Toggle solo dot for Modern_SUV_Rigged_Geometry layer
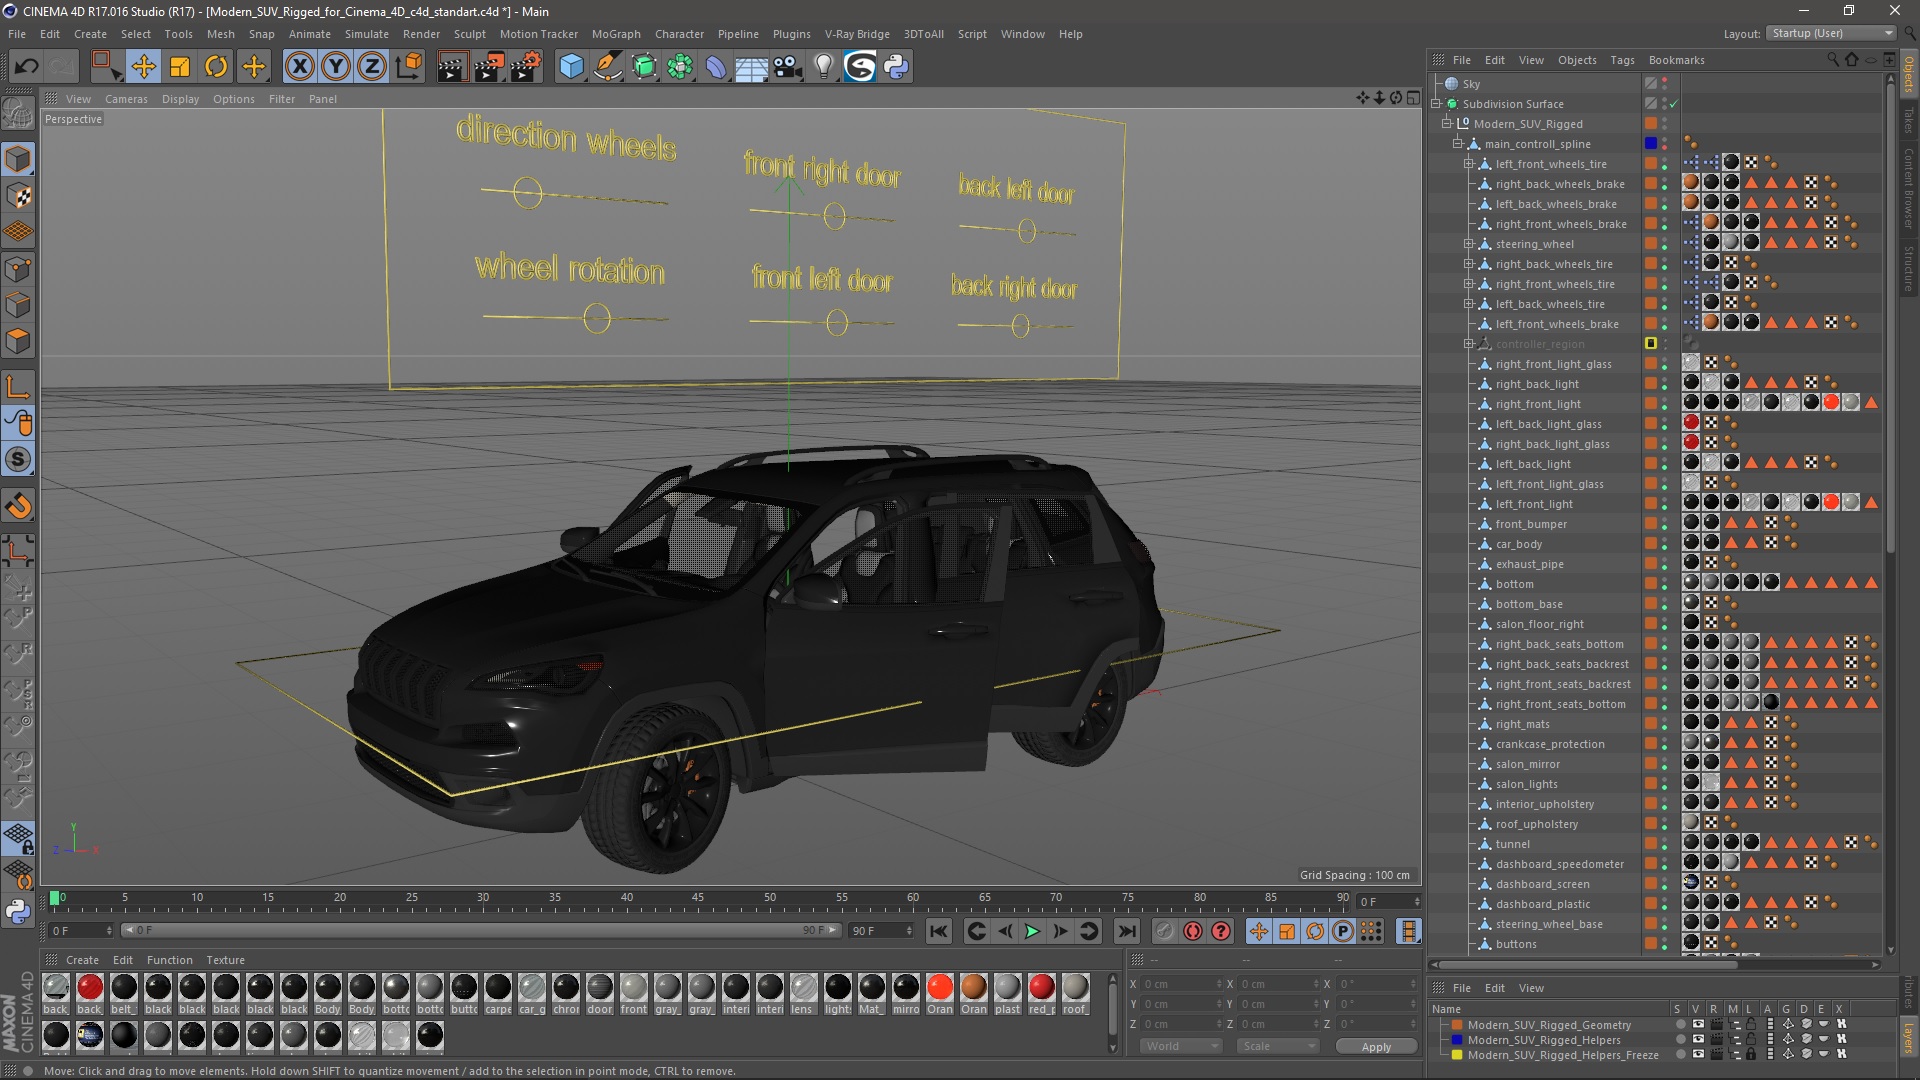This screenshot has width=1920, height=1080. tap(1680, 1024)
